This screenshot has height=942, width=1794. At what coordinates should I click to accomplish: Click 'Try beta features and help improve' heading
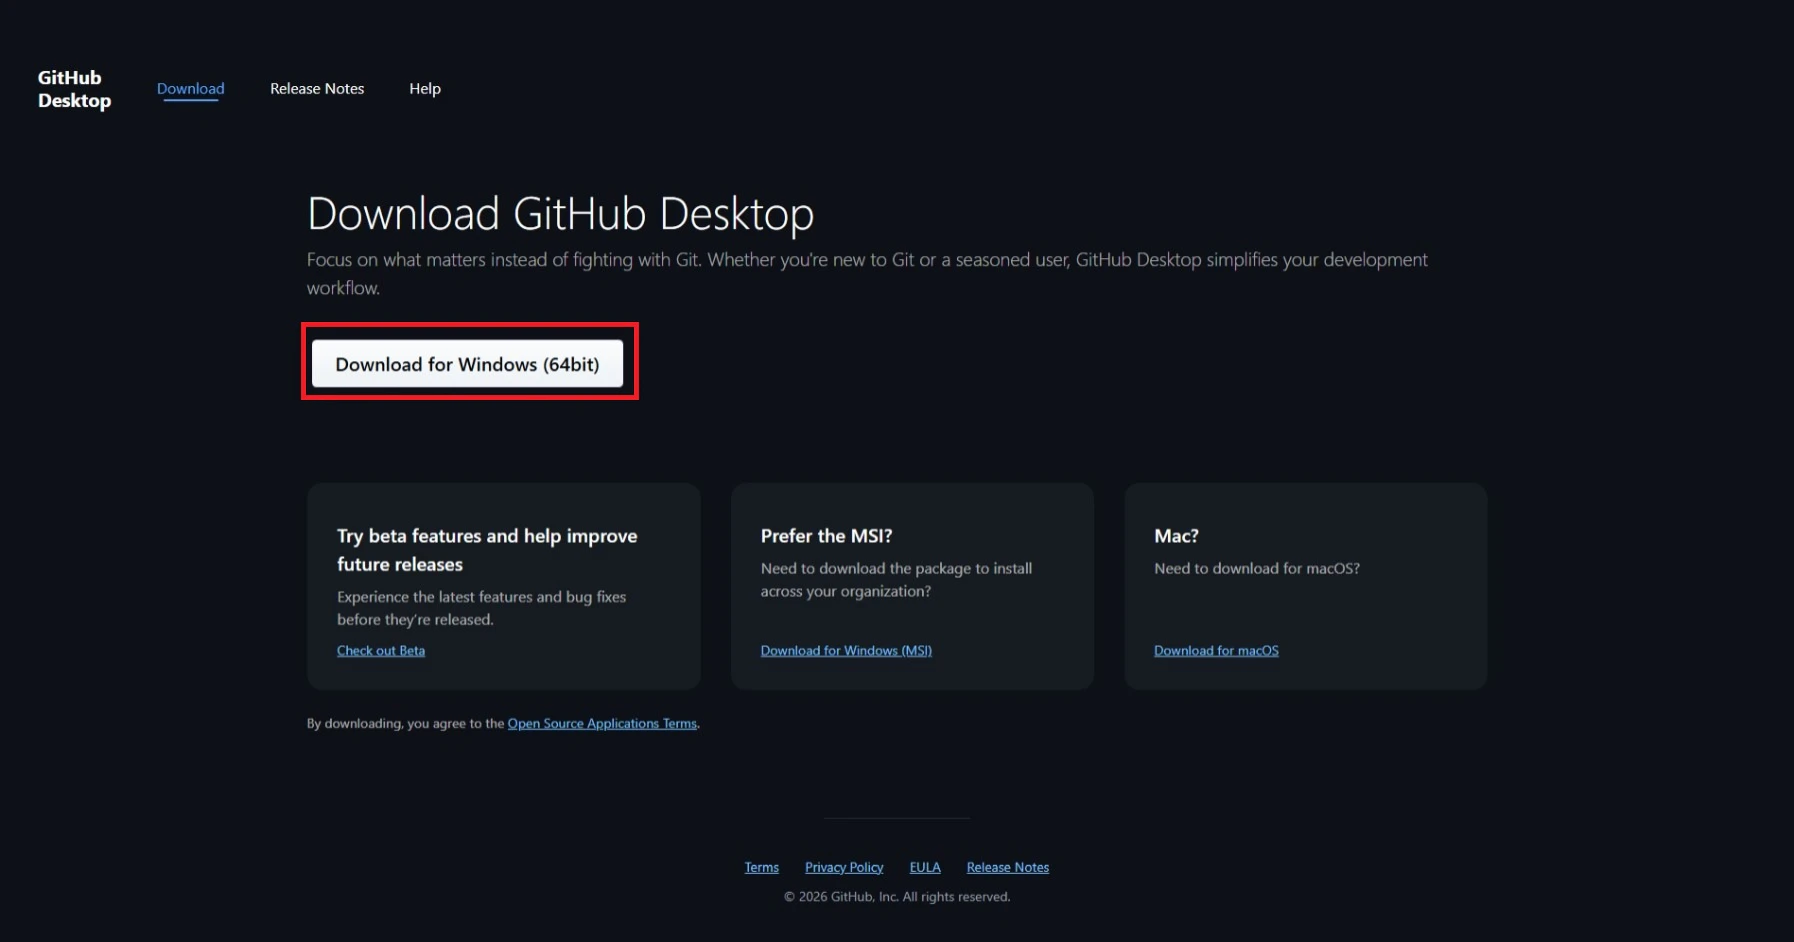(487, 550)
